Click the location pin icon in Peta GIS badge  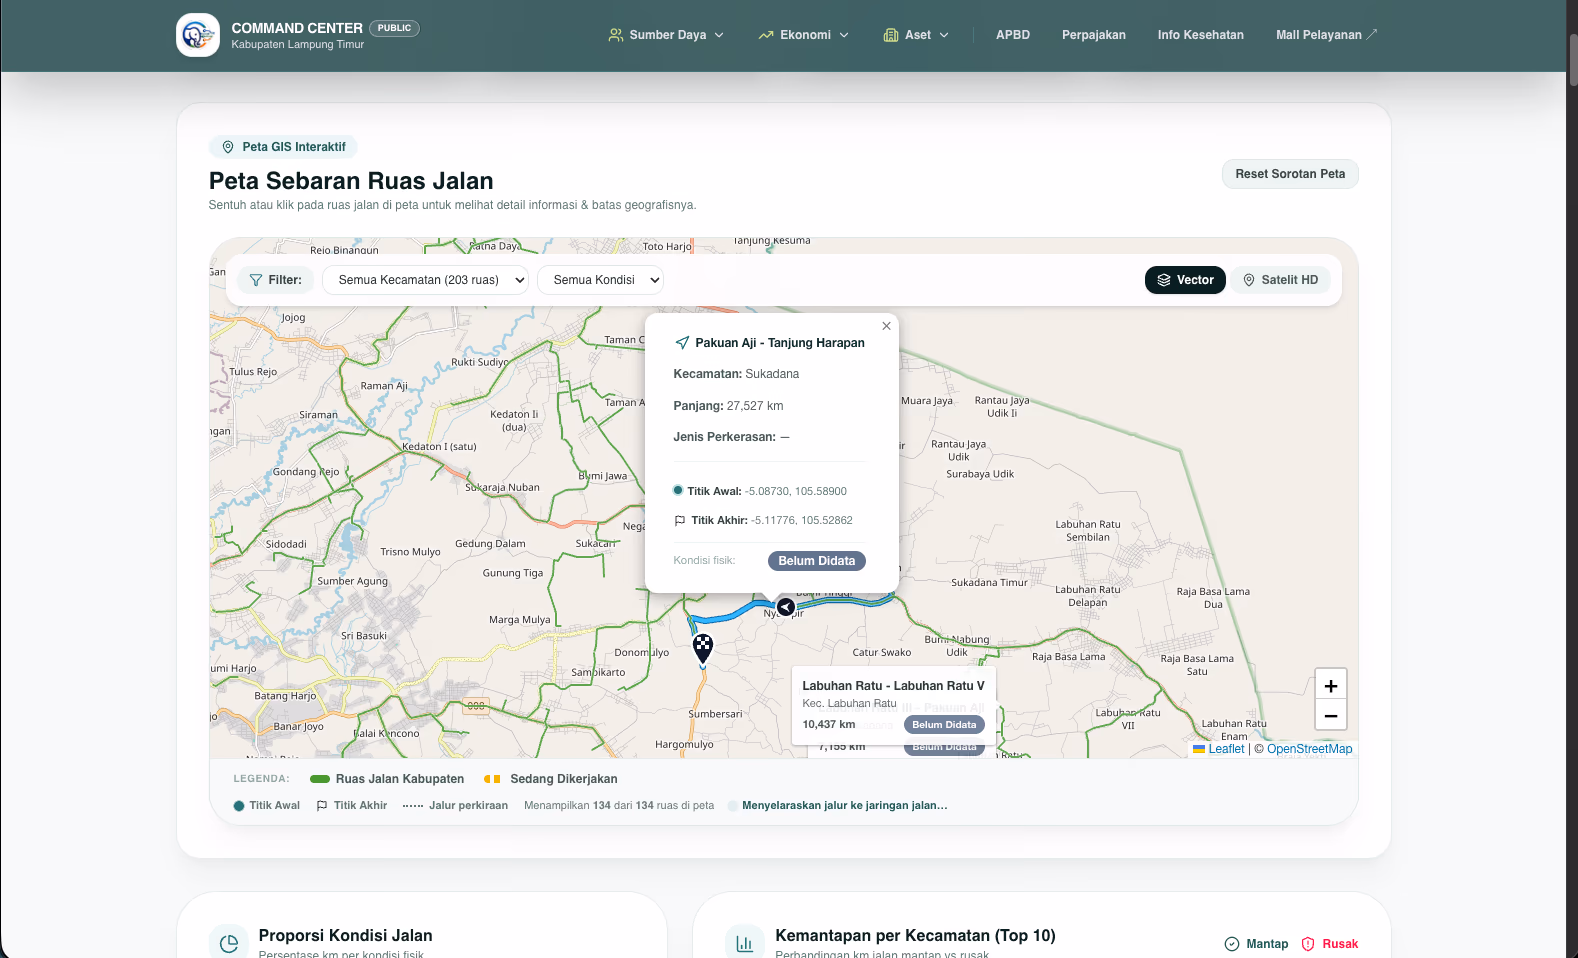point(228,147)
